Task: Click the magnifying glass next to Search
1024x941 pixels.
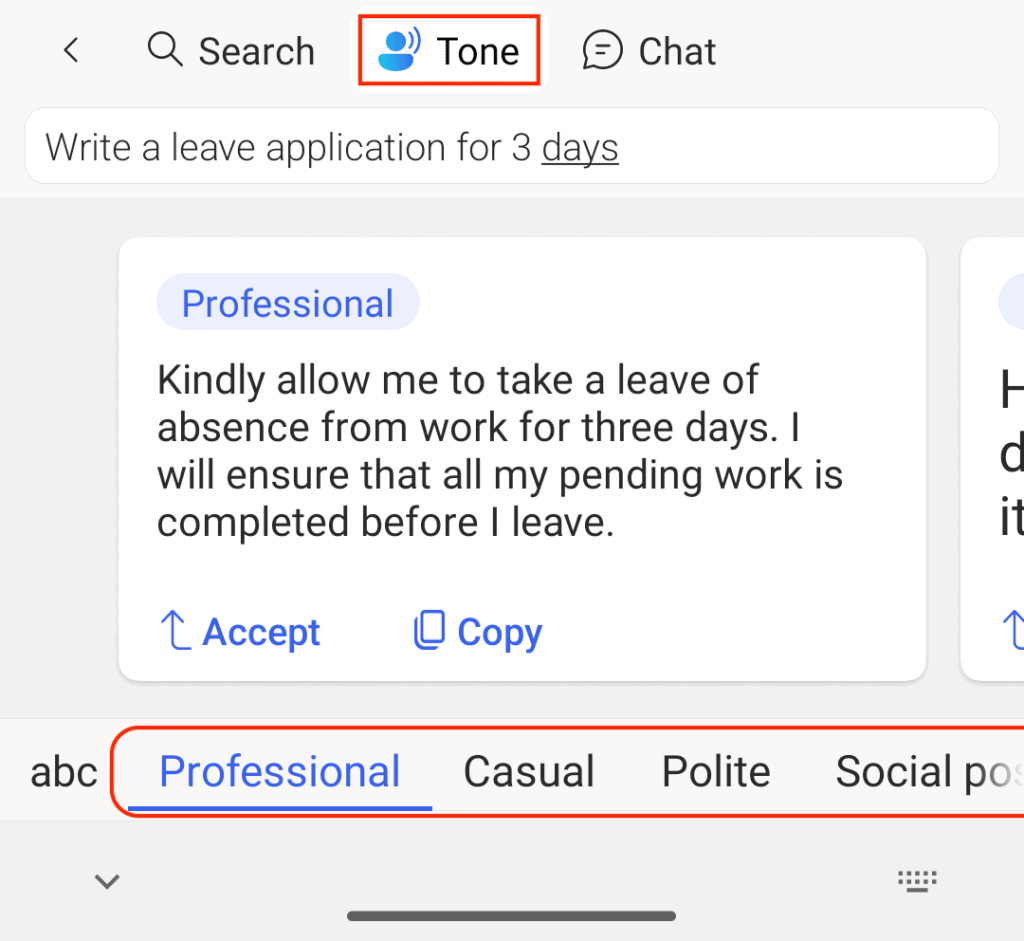Action: (164, 50)
